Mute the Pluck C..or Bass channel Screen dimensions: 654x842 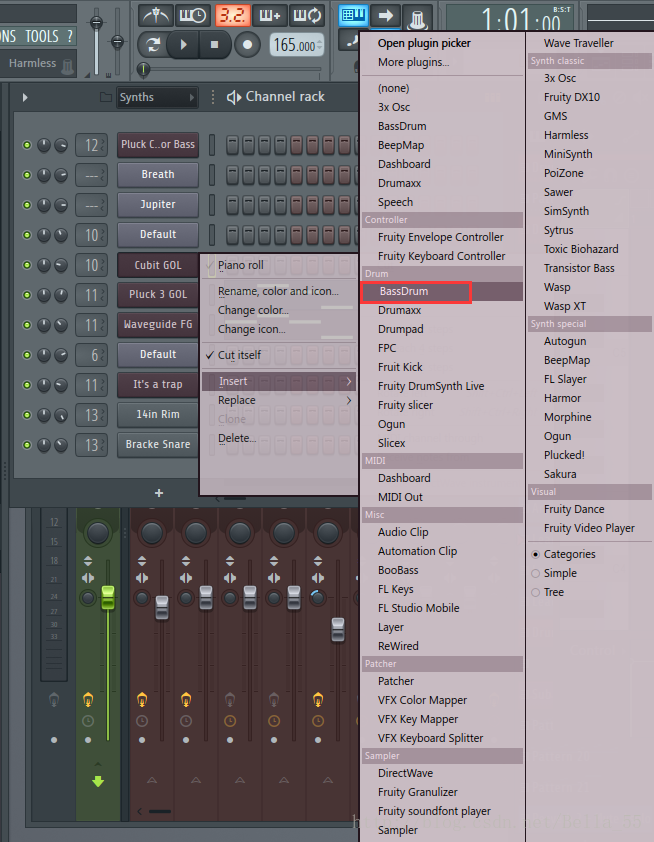[26, 145]
